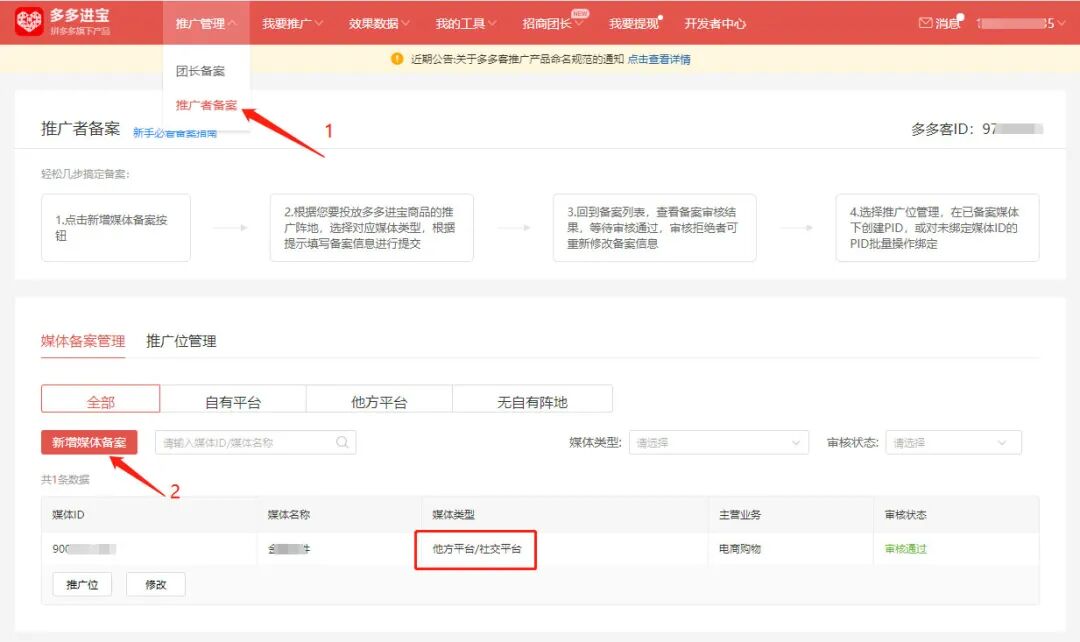The image size is (1080, 642).
Task: Open 点击查看详情 in the announcement
Action: (x=662, y=61)
